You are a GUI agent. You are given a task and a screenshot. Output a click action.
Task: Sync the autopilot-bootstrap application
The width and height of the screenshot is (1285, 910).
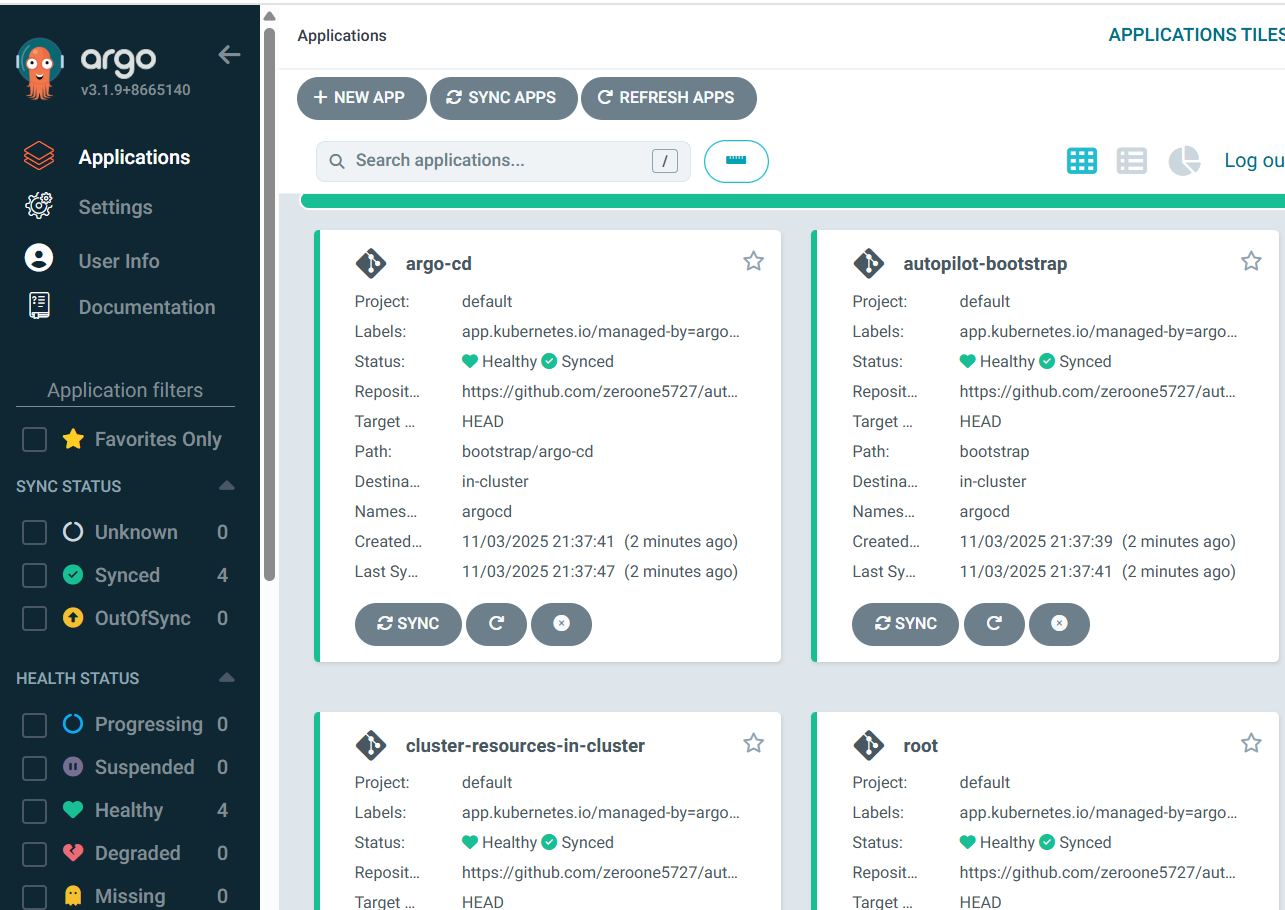(x=905, y=624)
